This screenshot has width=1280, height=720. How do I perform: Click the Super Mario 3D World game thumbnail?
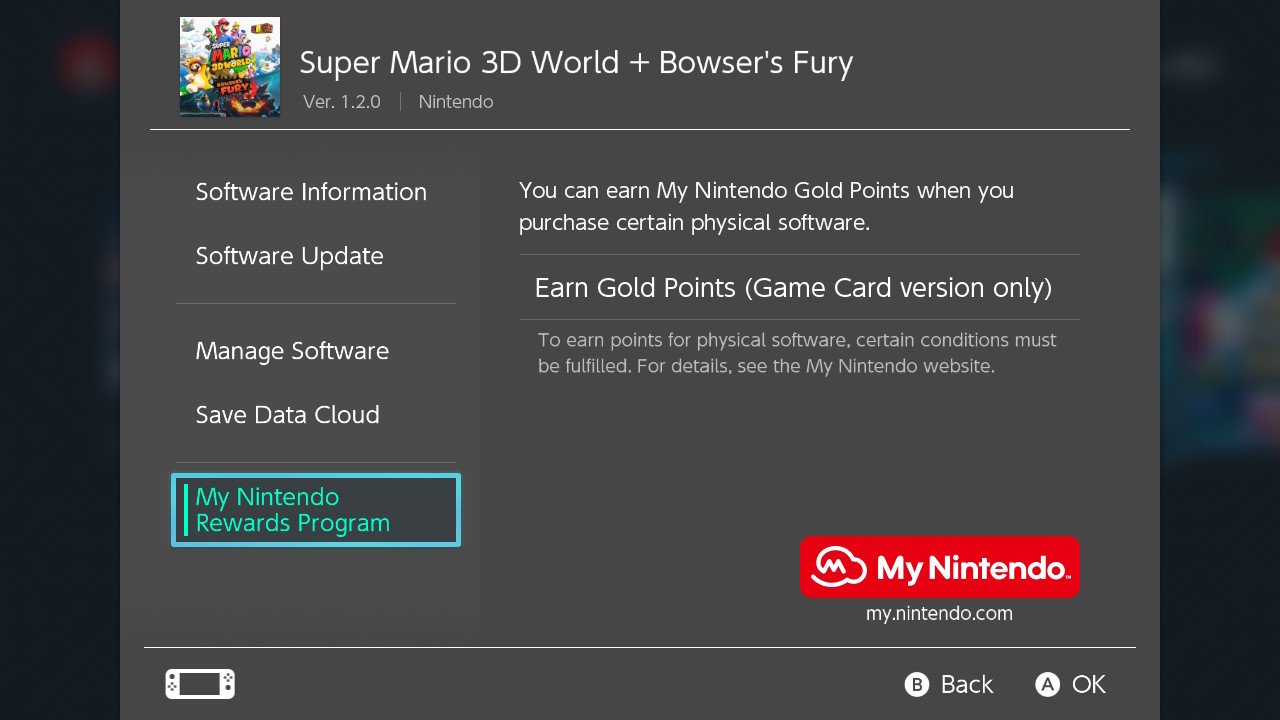pyautogui.click(x=230, y=67)
